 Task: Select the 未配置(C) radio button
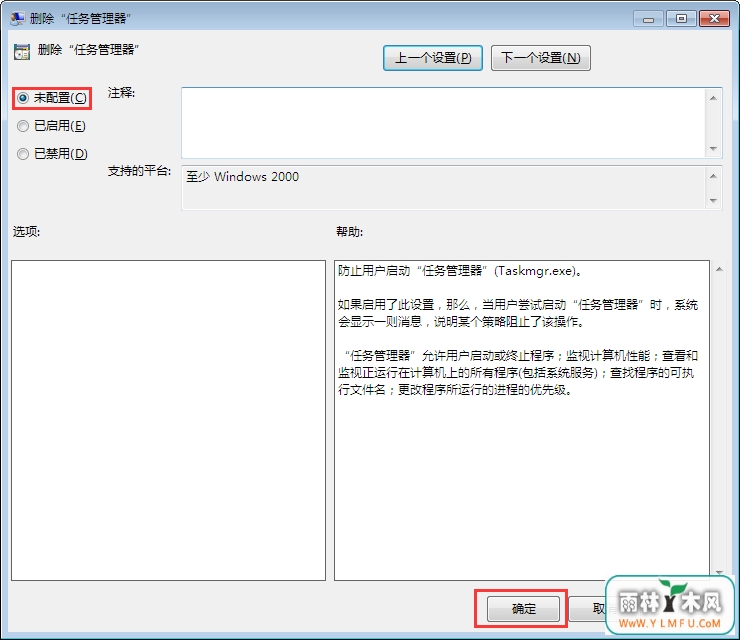[x=23, y=98]
